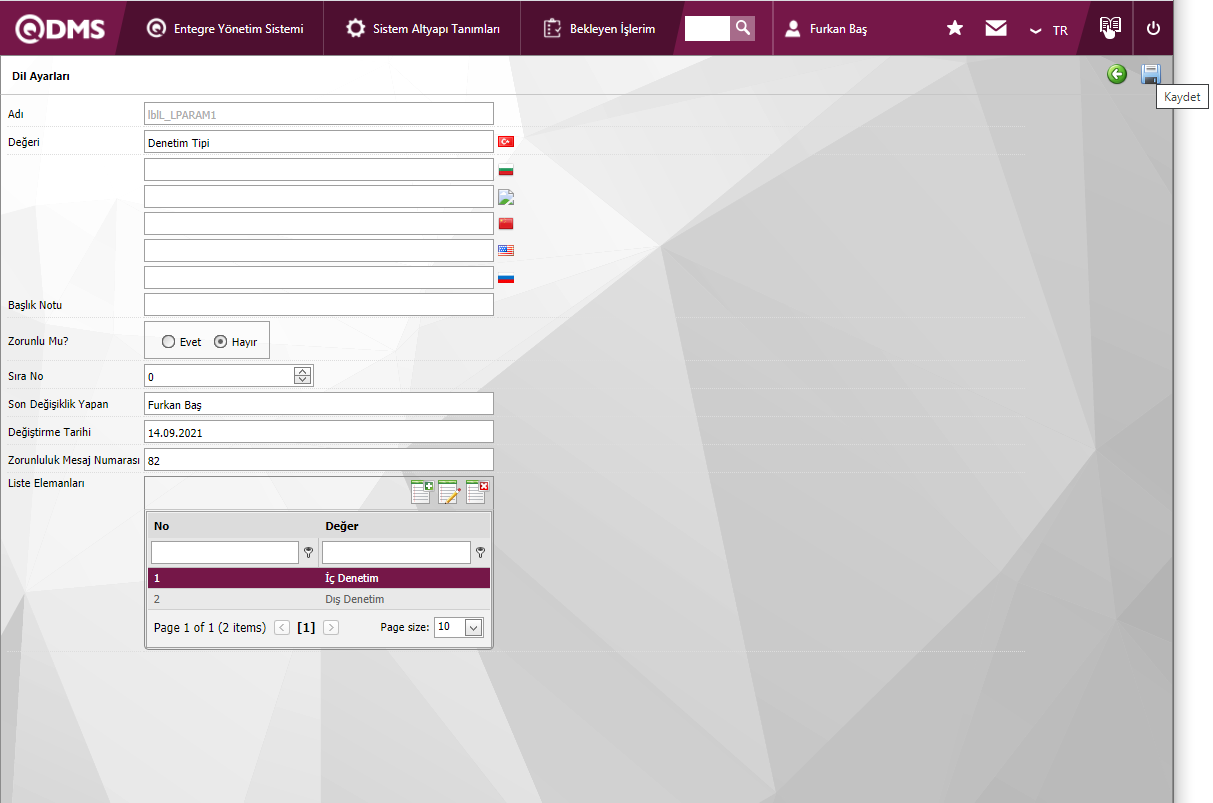
Task: Click the Russian flag icon
Action: [506, 278]
